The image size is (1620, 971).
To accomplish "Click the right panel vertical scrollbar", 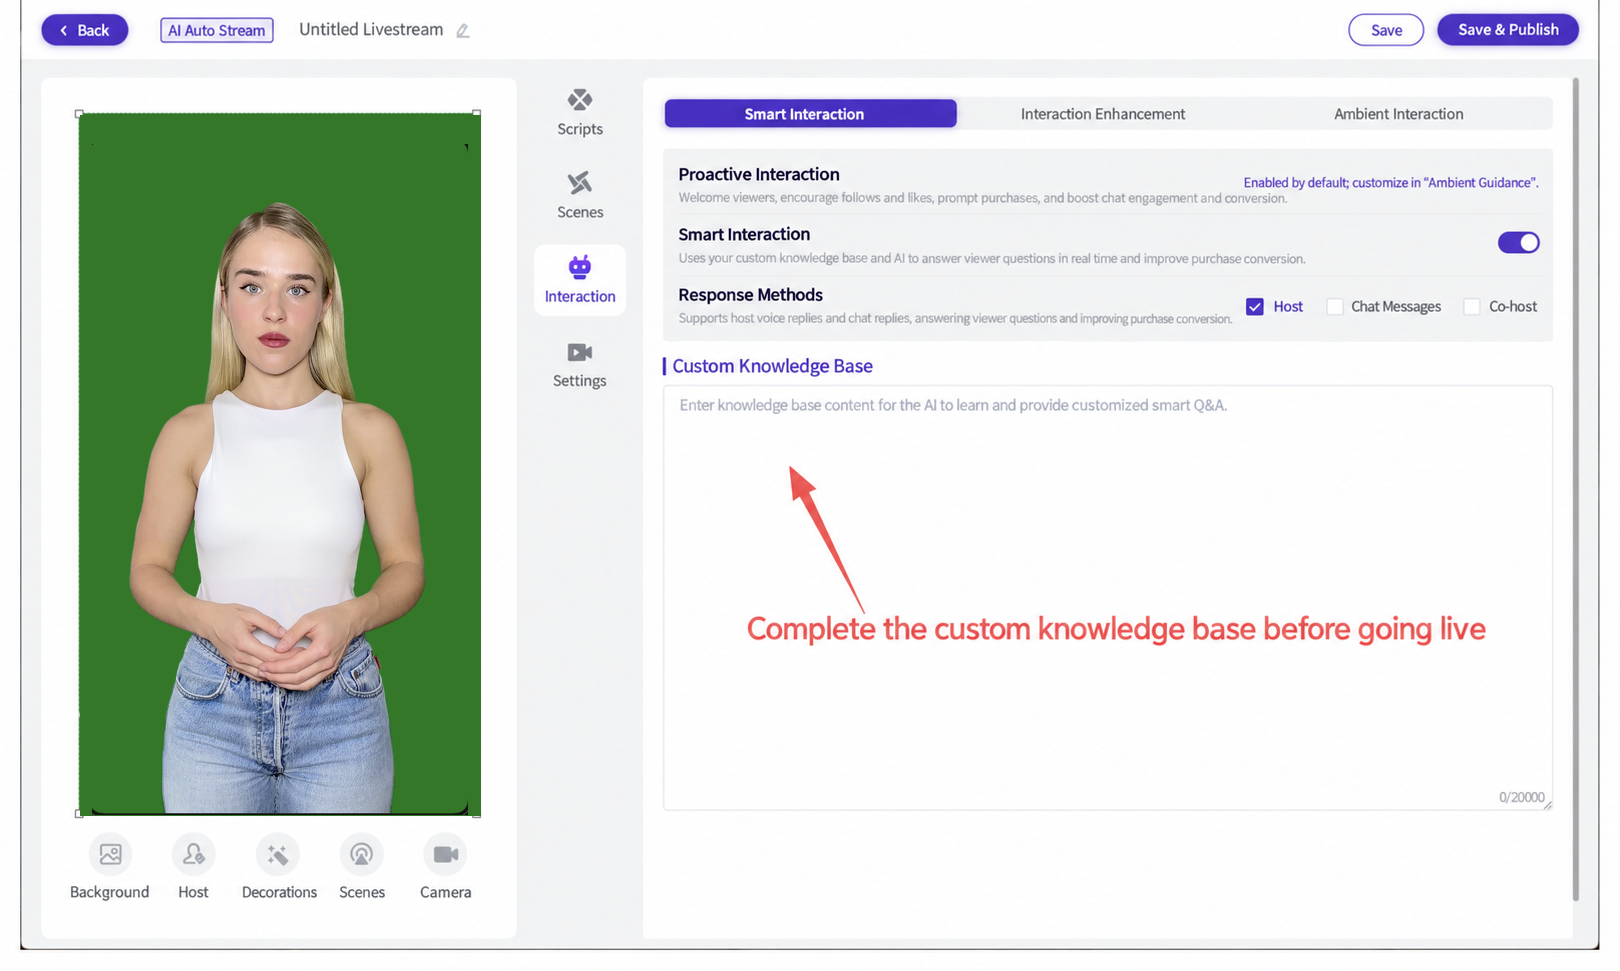I will pyautogui.click(x=1576, y=490).
